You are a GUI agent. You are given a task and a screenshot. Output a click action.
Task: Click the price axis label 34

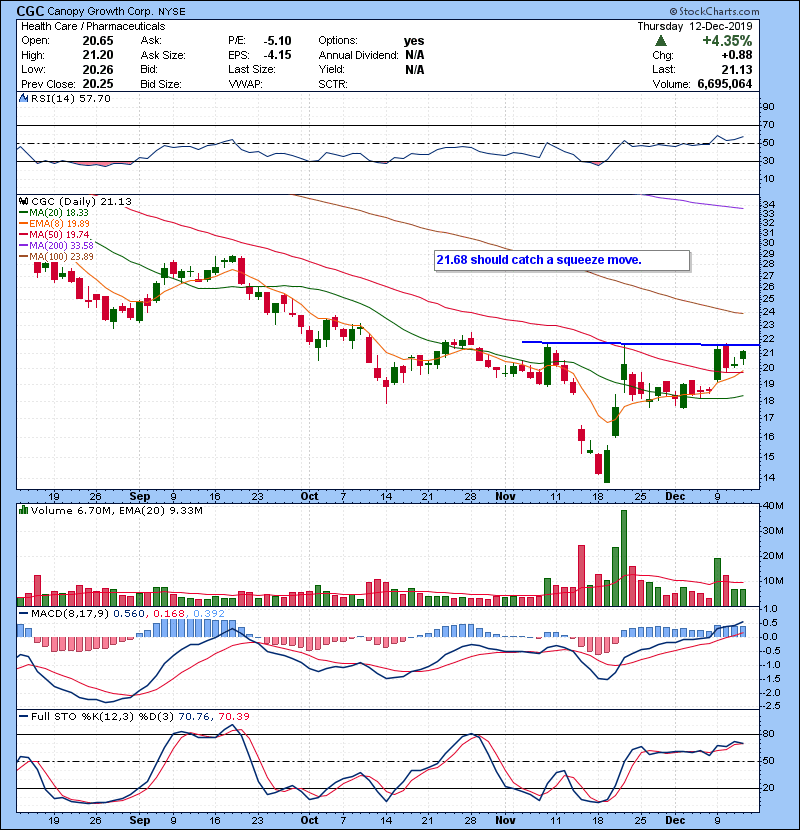[768, 204]
